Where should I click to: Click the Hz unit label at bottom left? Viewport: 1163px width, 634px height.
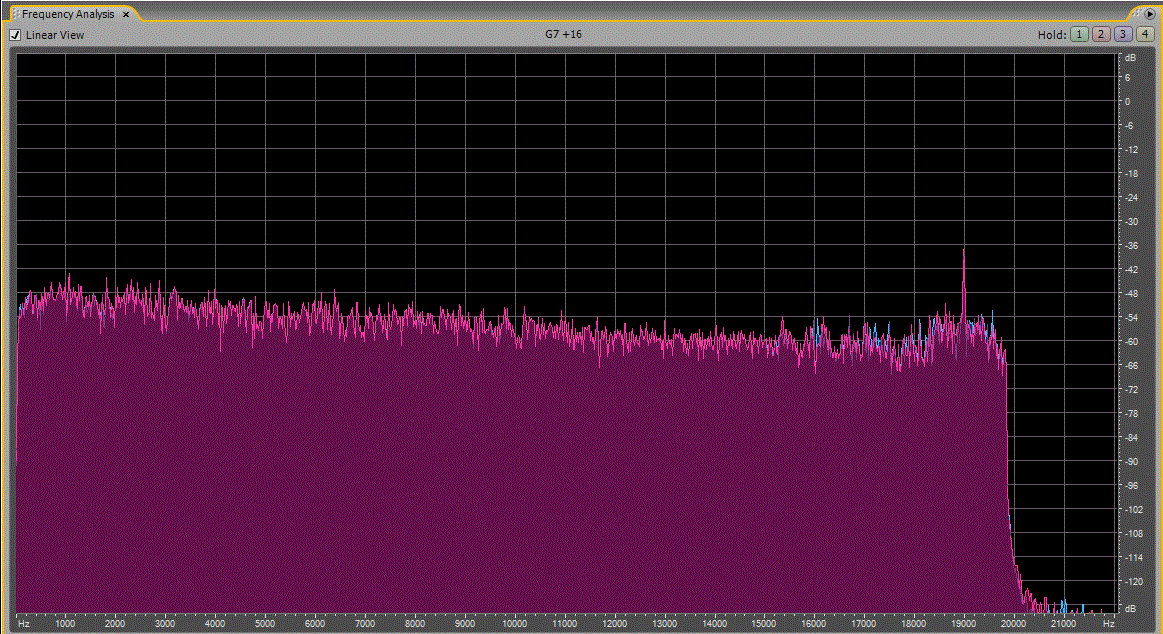coord(23,623)
